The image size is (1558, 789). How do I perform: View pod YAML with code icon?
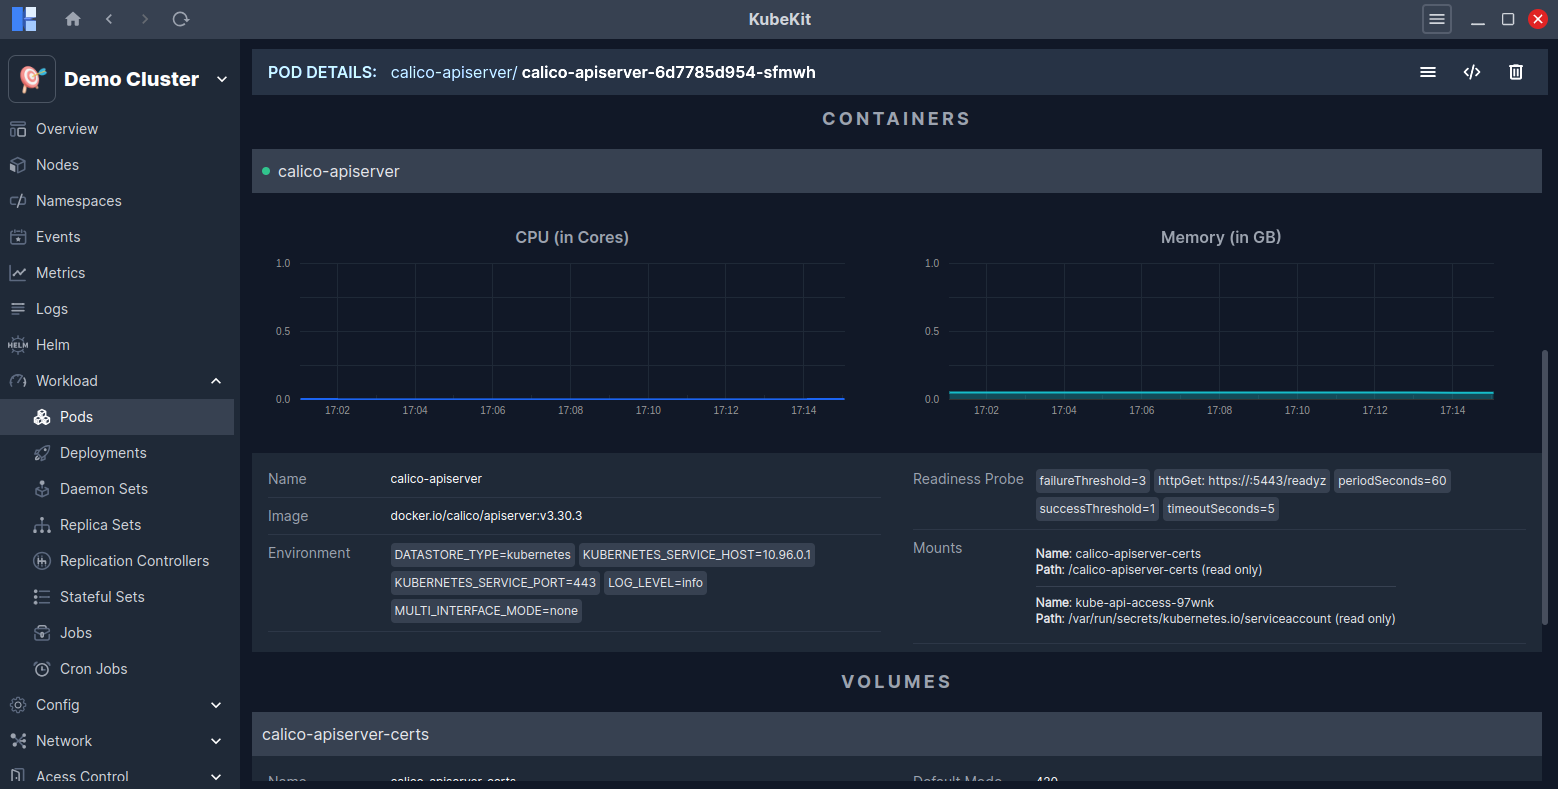tap(1471, 72)
